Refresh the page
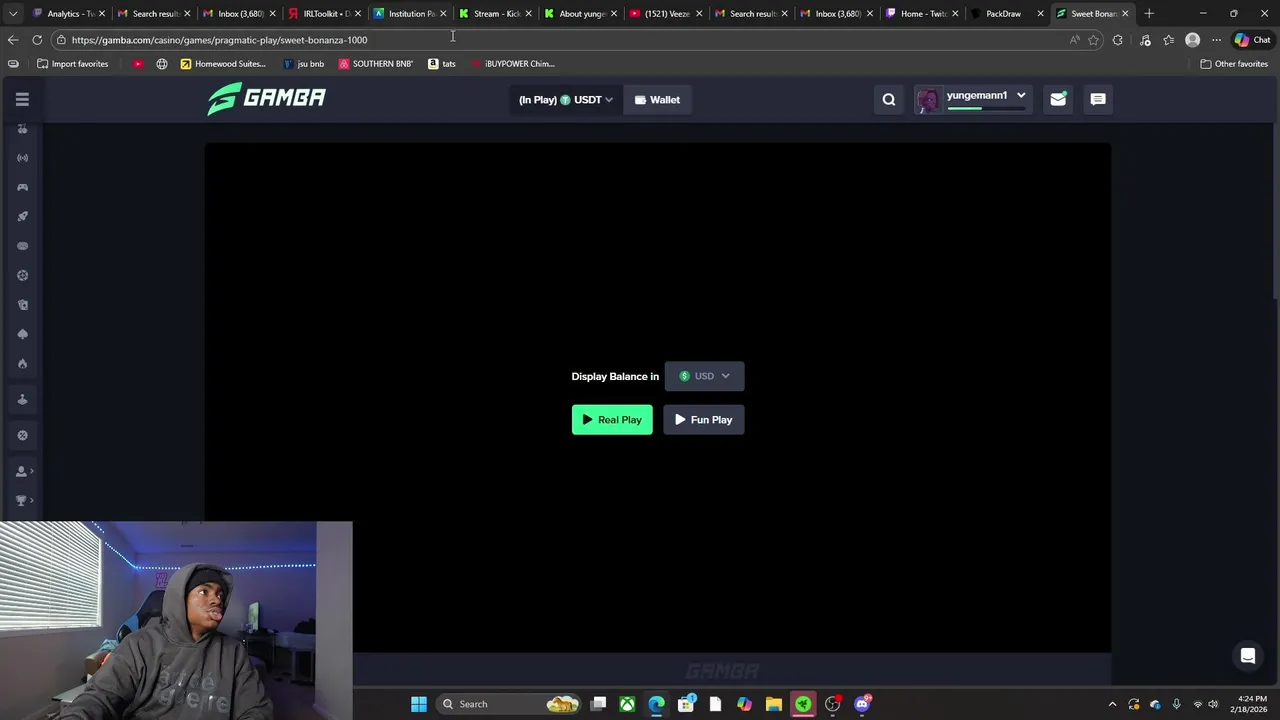Viewport: 1280px width, 720px height. pos(37,40)
